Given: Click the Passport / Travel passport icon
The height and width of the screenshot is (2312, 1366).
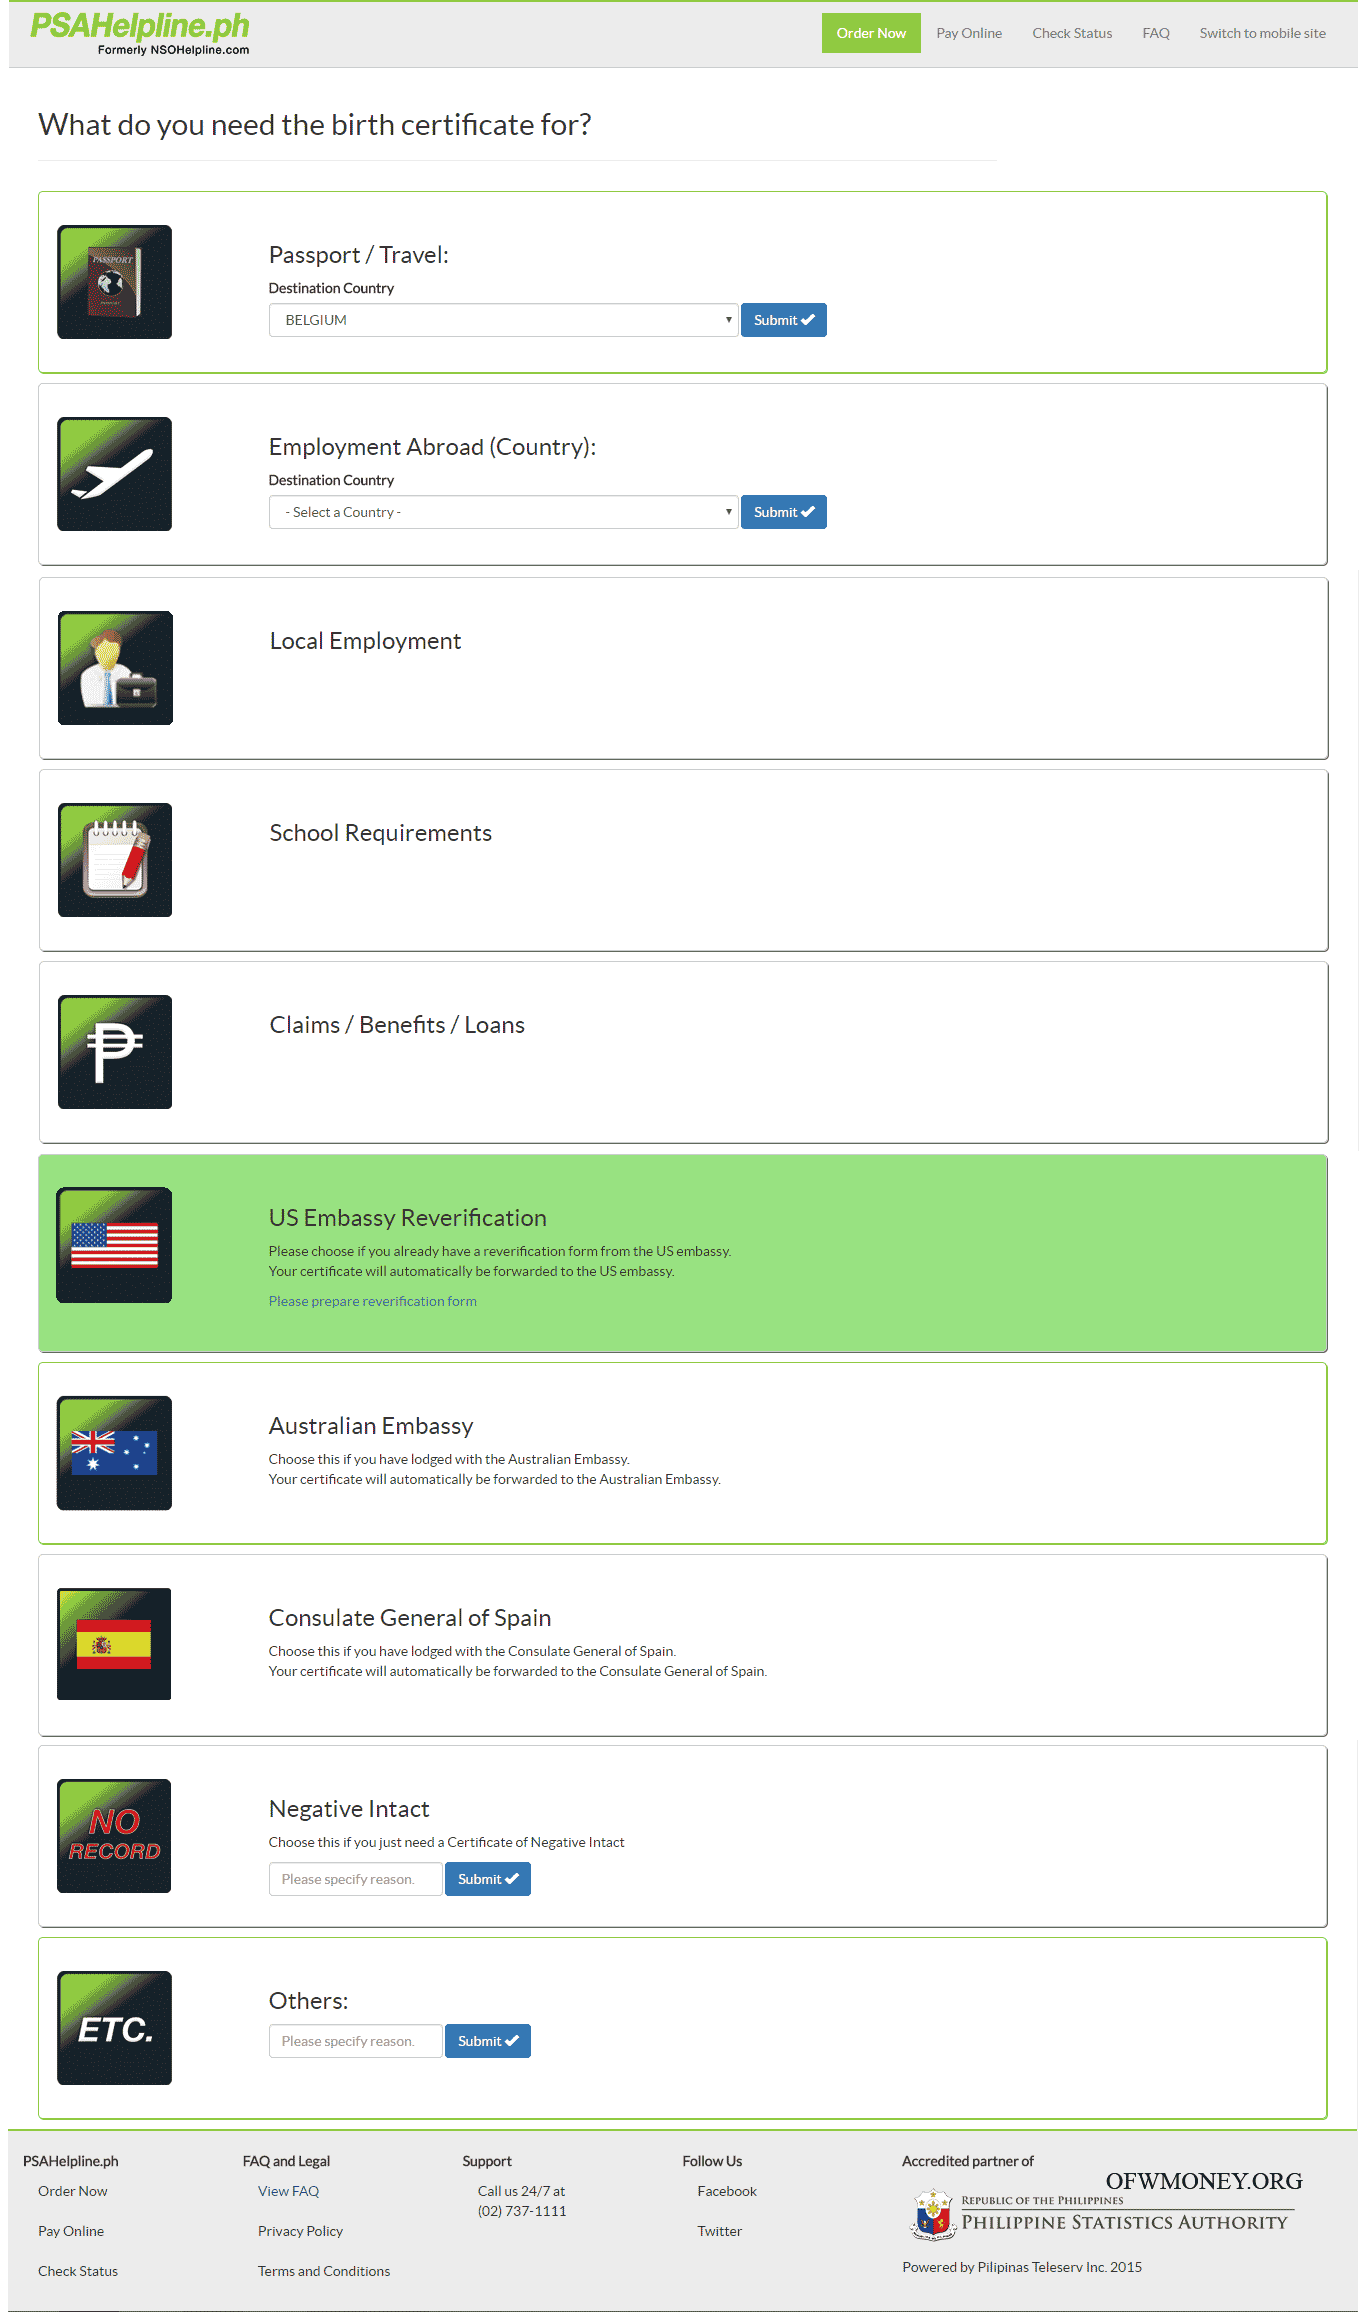Looking at the screenshot, I should (114, 282).
